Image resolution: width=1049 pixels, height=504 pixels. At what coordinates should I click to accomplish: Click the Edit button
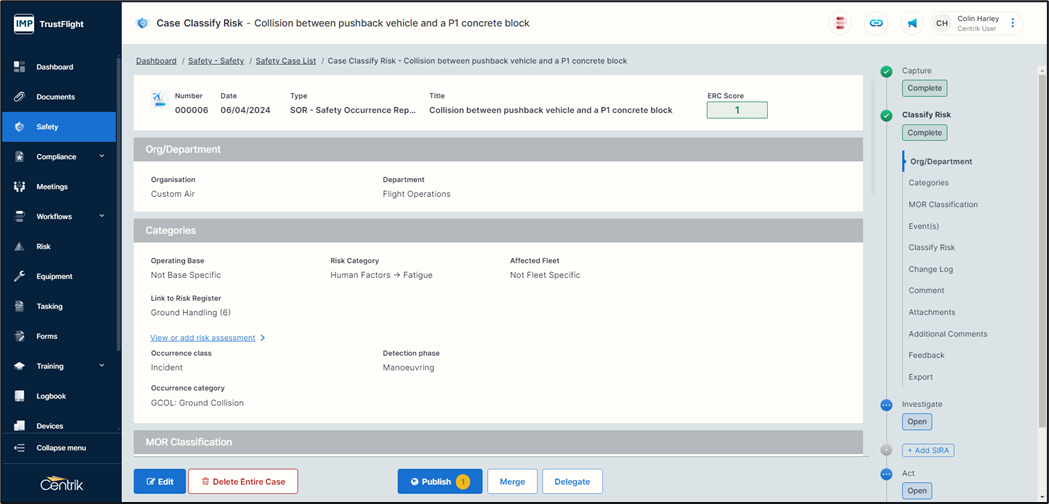pyautogui.click(x=160, y=481)
